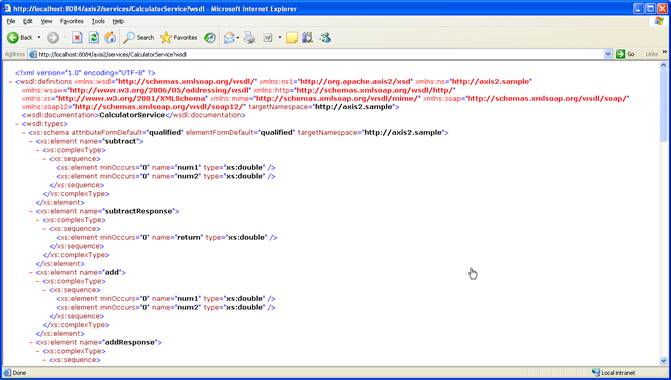Collapse the complexType node under subtractResponse
671x380 pixels.
click(38, 220)
